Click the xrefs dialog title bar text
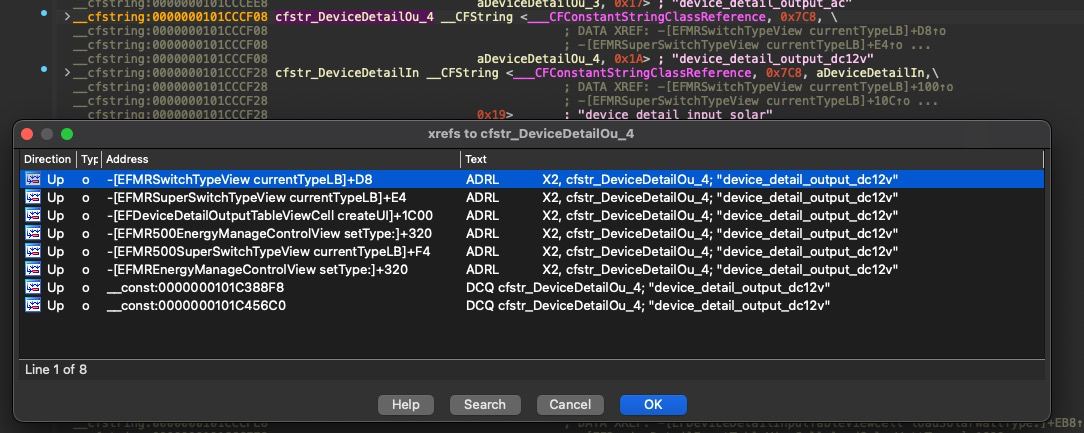 531,134
